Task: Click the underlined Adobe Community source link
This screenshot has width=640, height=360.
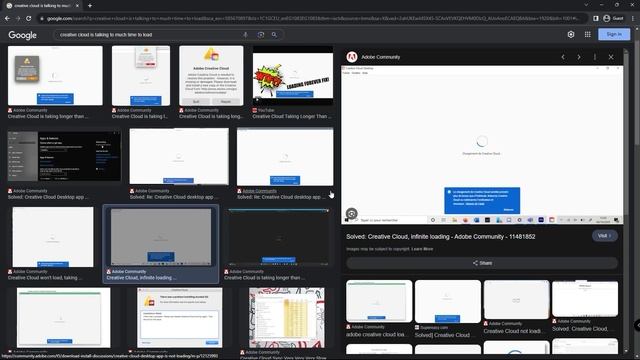Action: pos(259,191)
